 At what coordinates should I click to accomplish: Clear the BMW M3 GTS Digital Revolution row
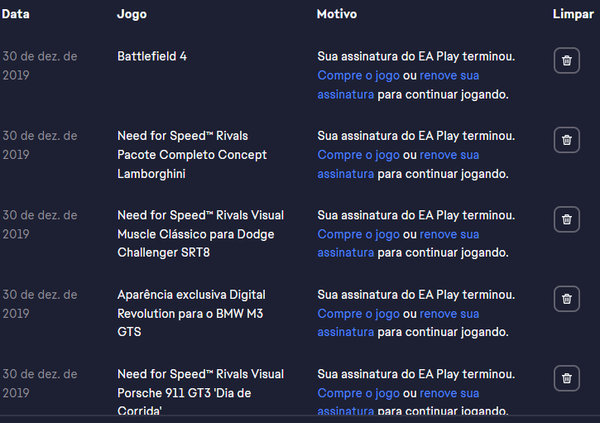click(x=567, y=299)
